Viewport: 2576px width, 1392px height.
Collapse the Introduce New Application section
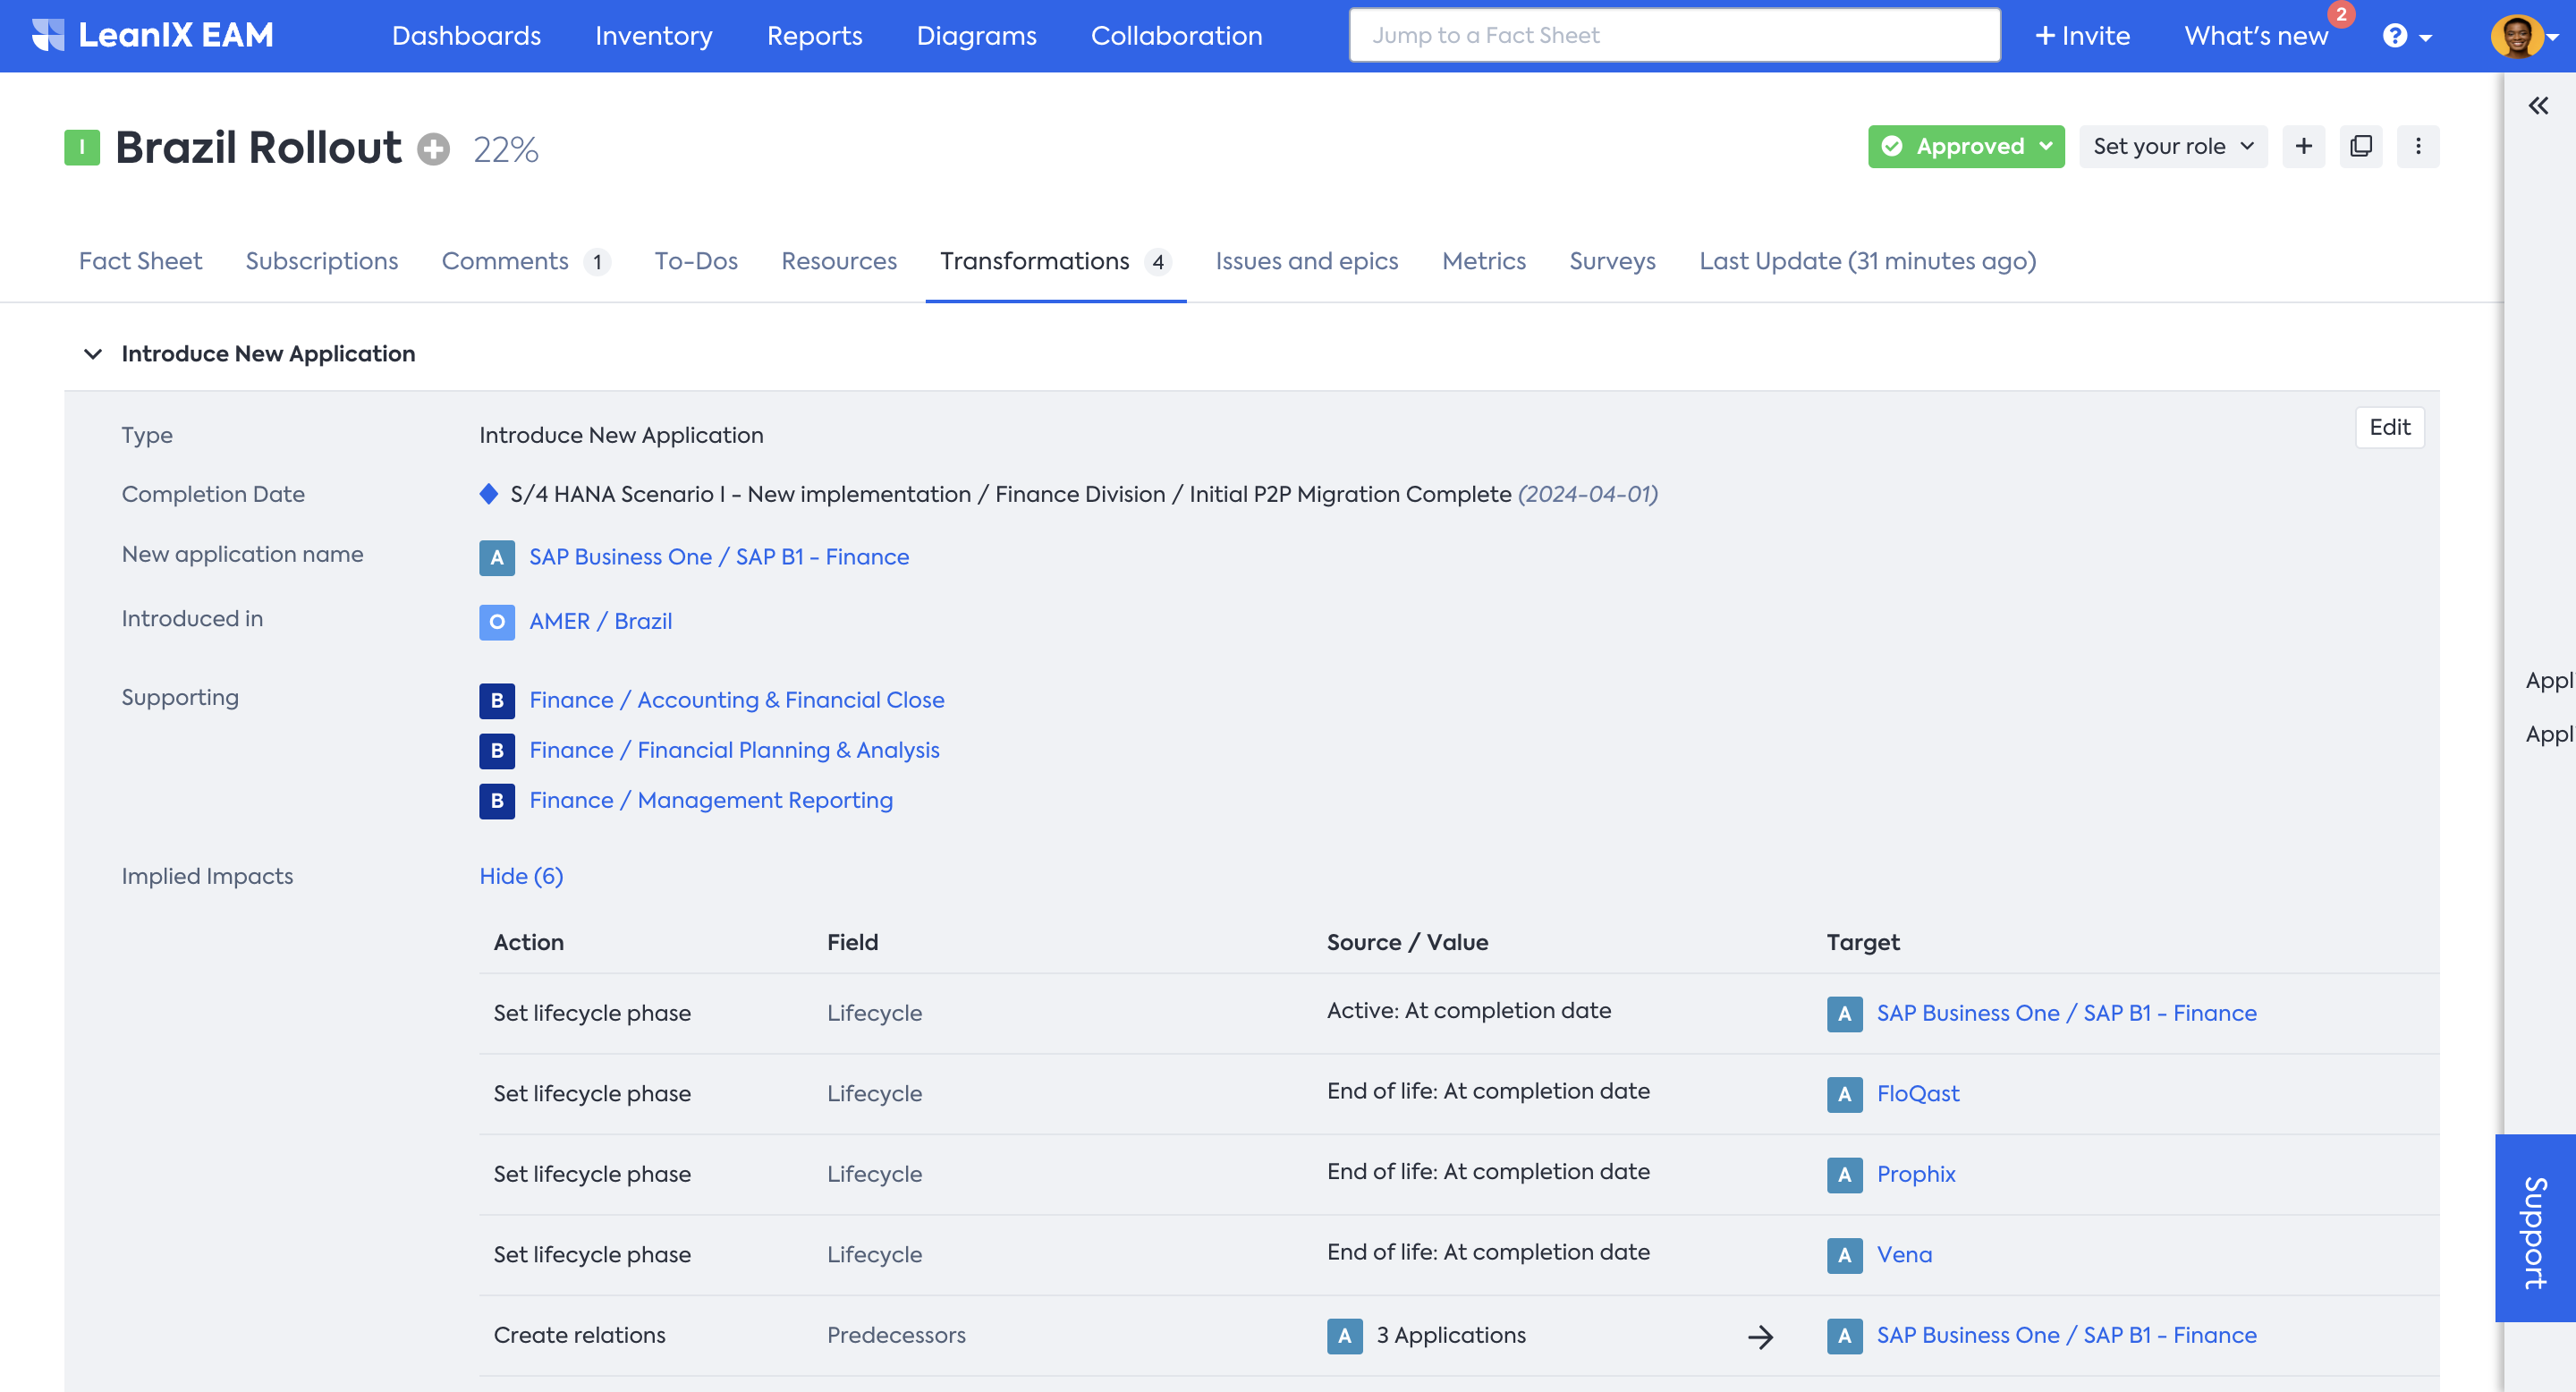click(x=93, y=354)
